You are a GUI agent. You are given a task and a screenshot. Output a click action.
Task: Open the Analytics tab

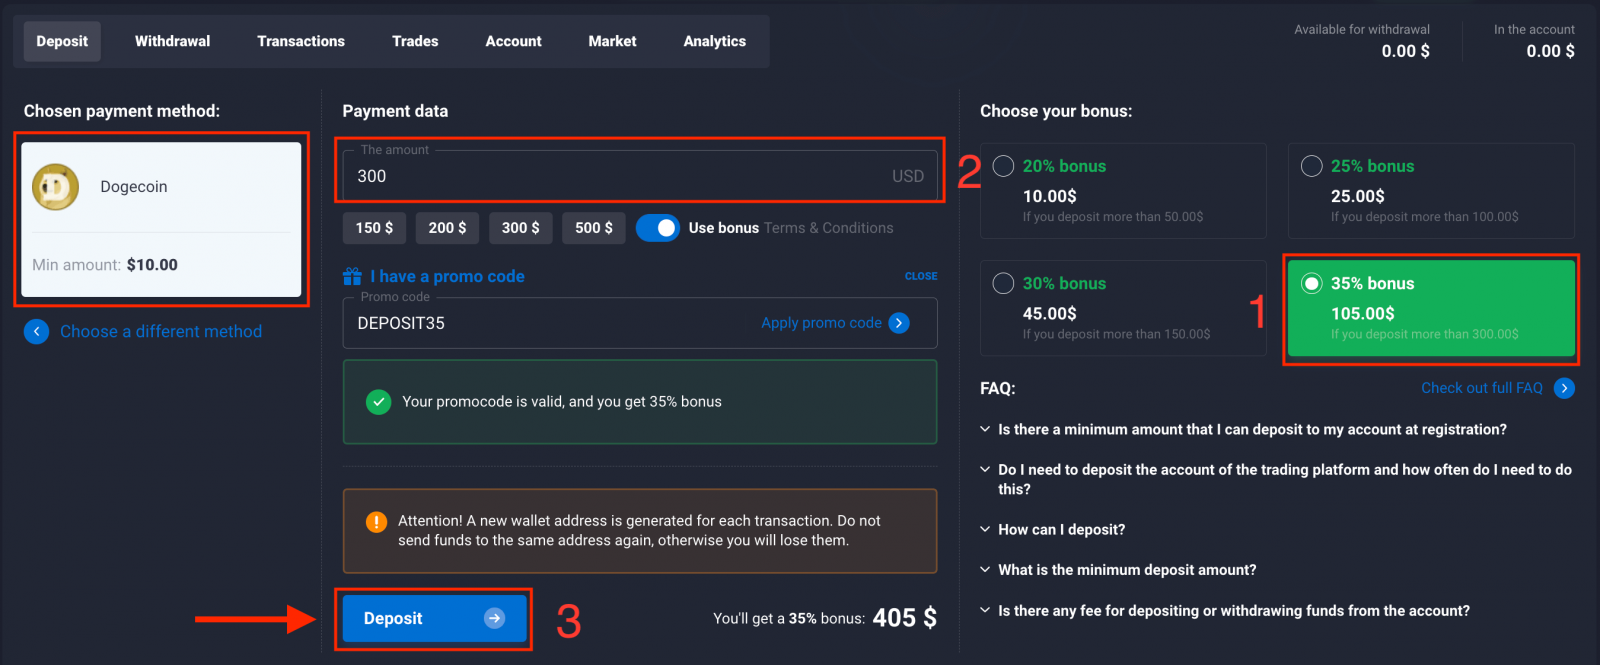click(x=714, y=41)
